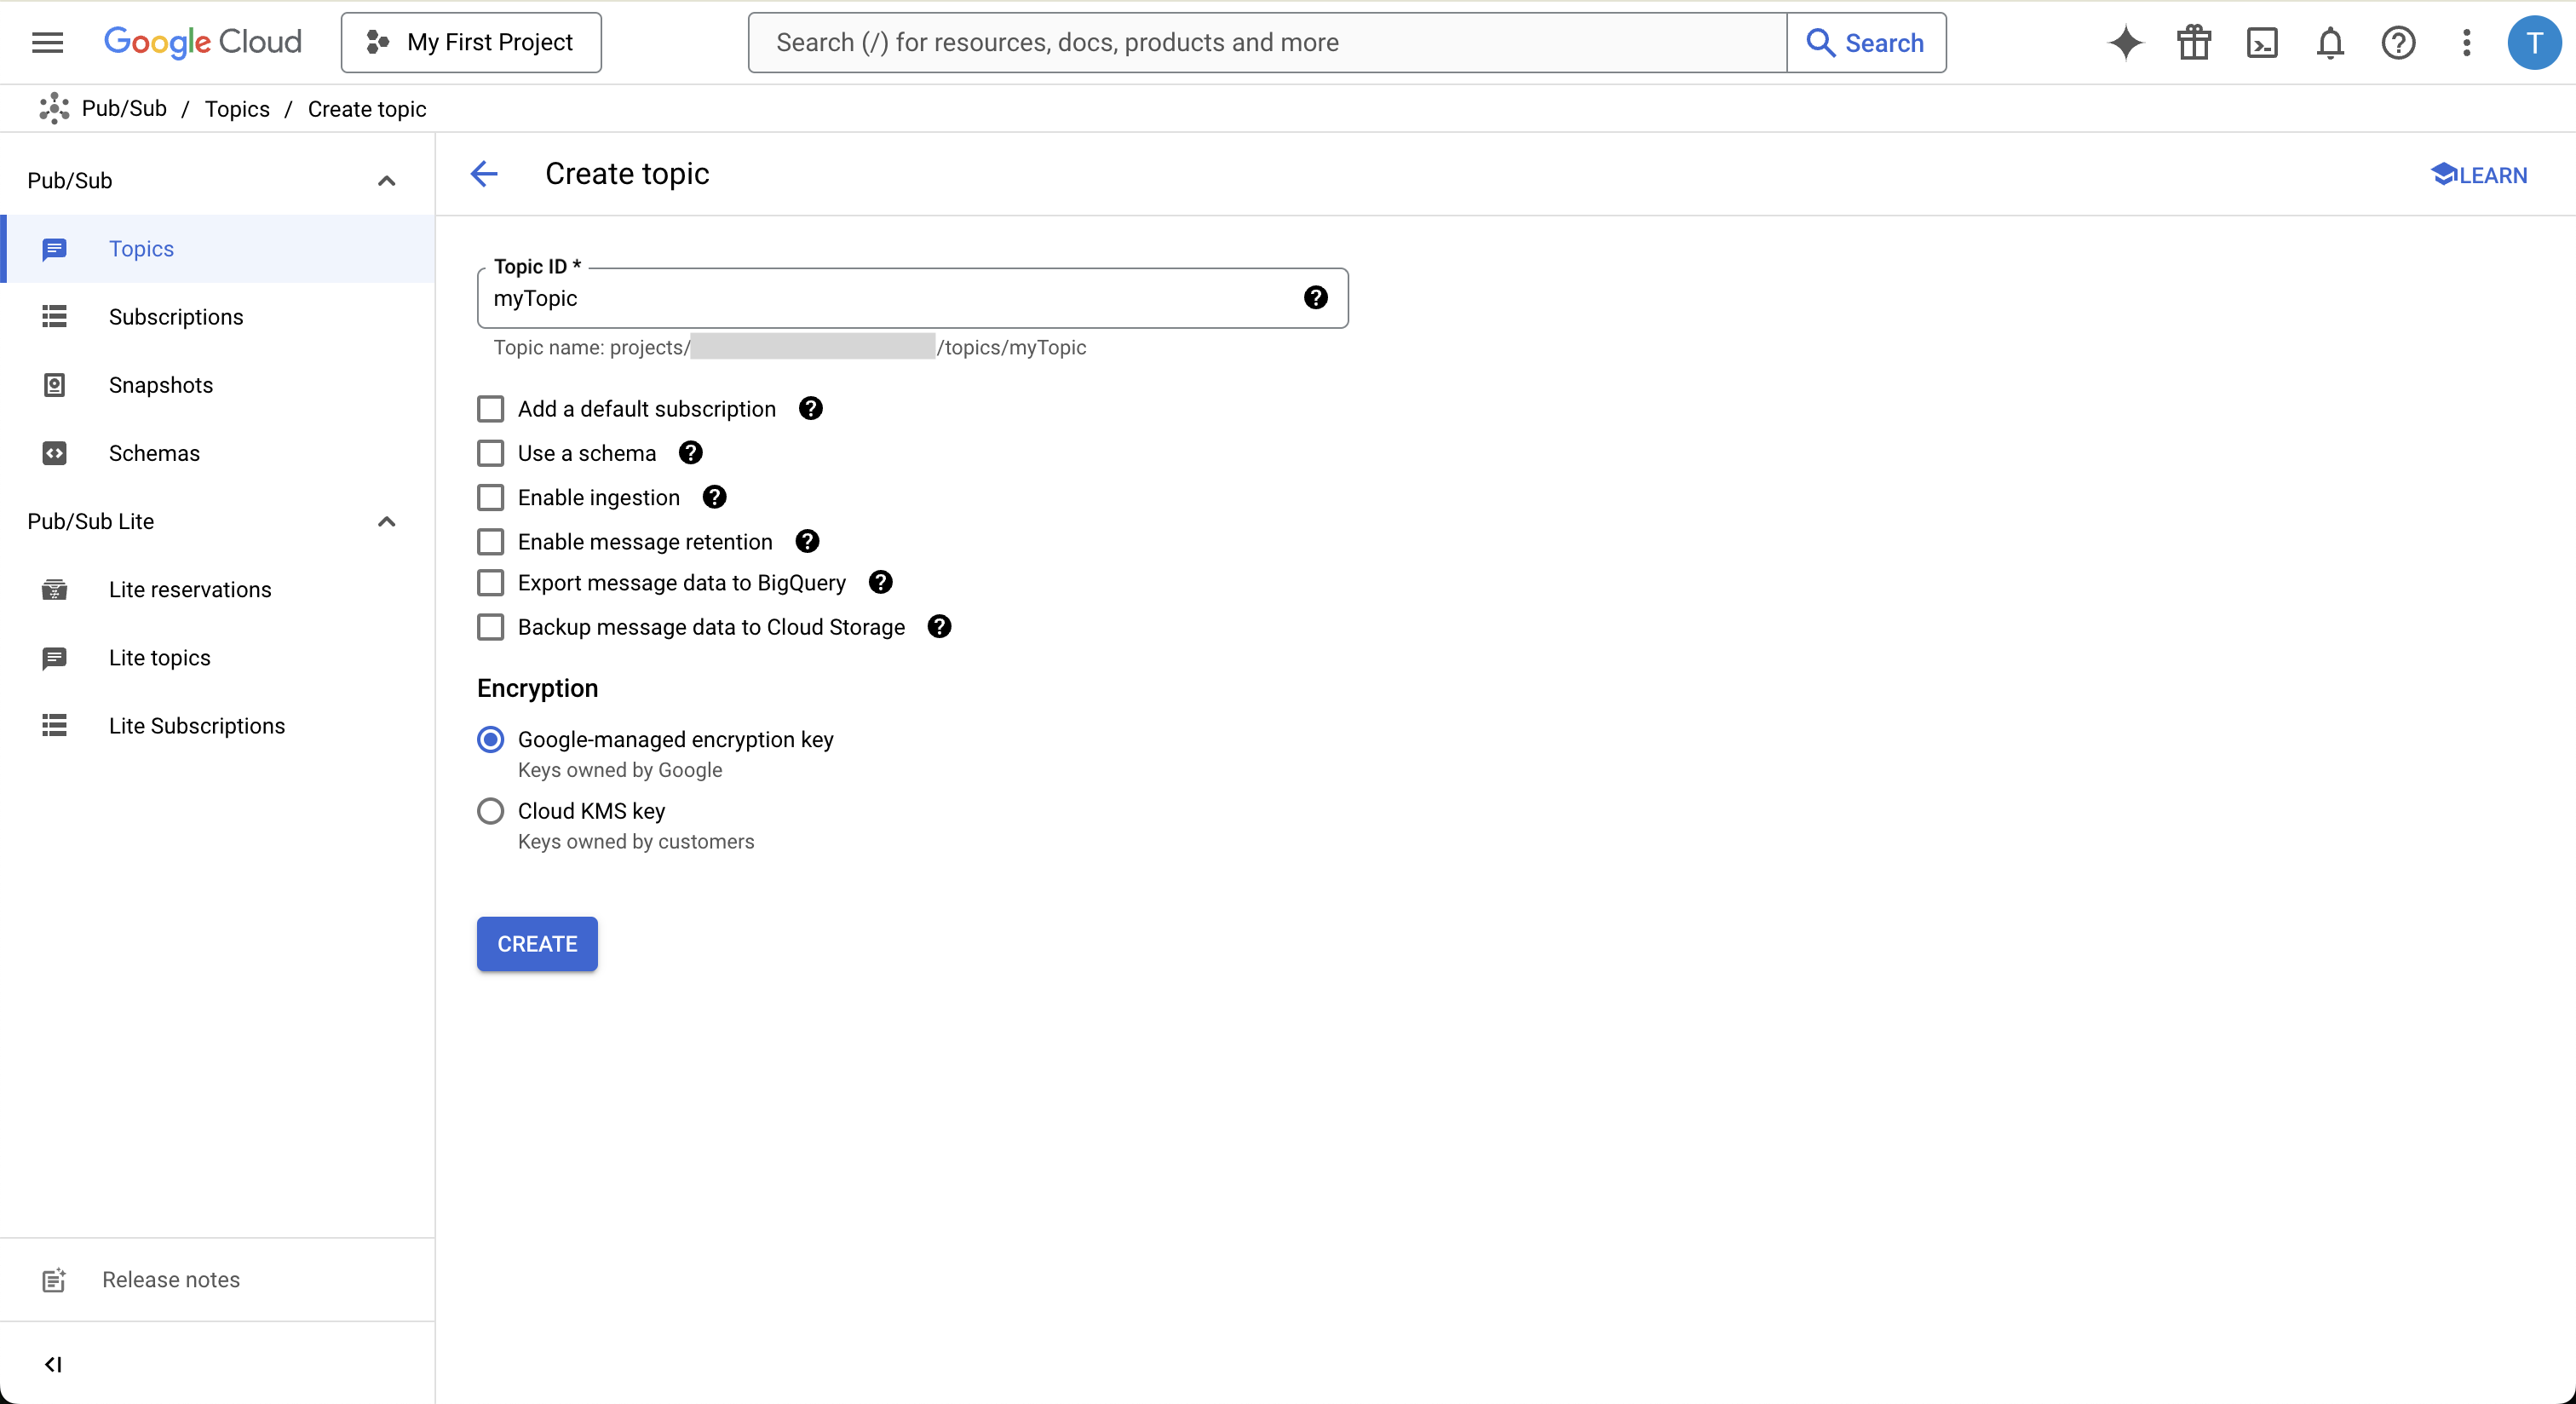Collapse the Pub/Sub sidebar section
Image resolution: width=2576 pixels, height=1404 pixels.
386,181
